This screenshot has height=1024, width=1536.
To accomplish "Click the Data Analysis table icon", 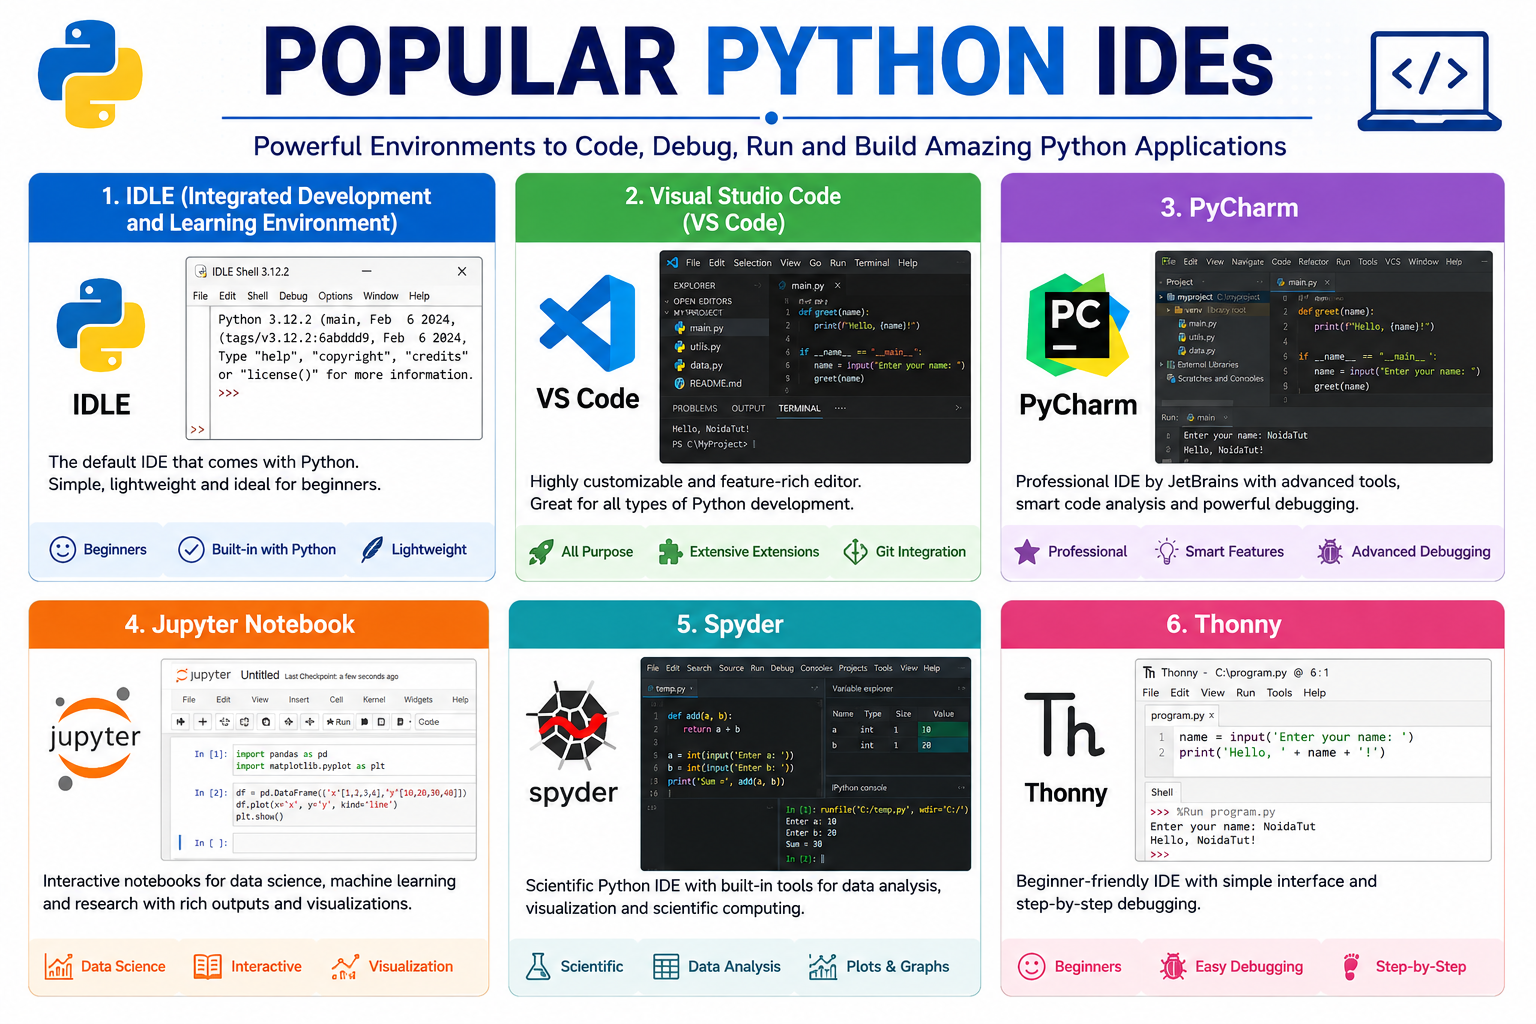I will click(666, 967).
